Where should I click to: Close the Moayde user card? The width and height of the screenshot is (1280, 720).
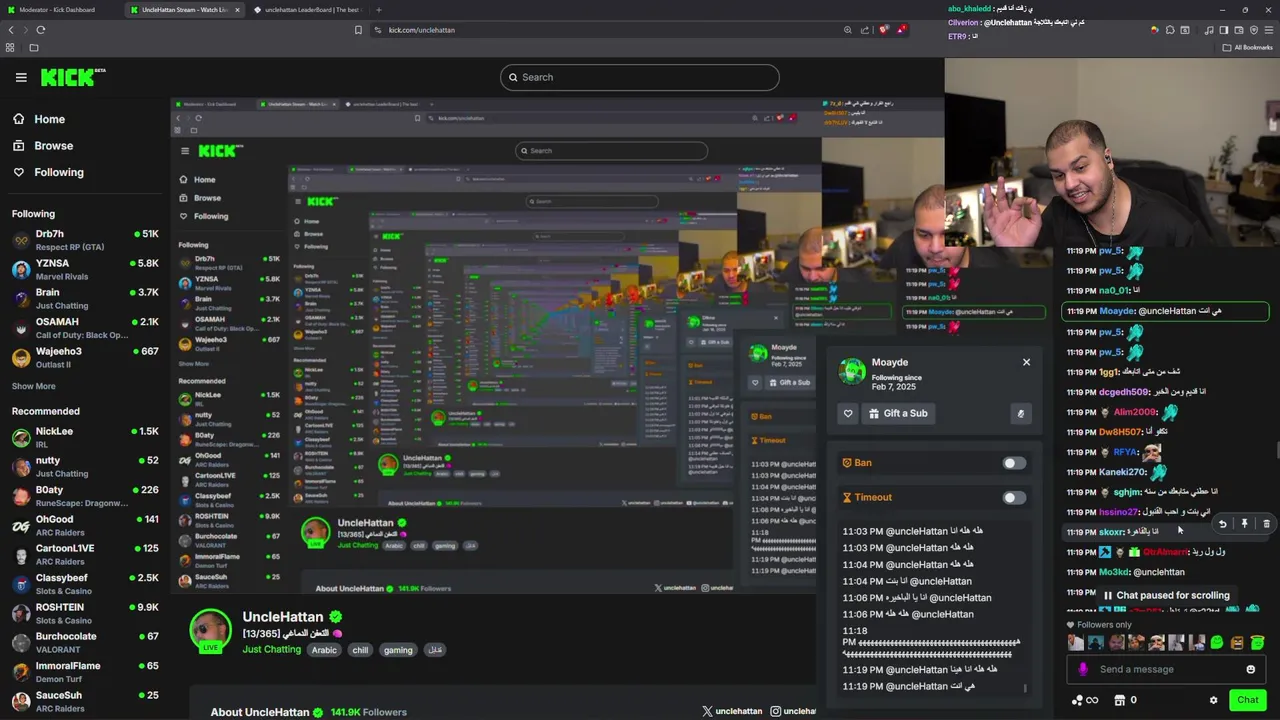pyautogui.click(x=1026, y=362)
